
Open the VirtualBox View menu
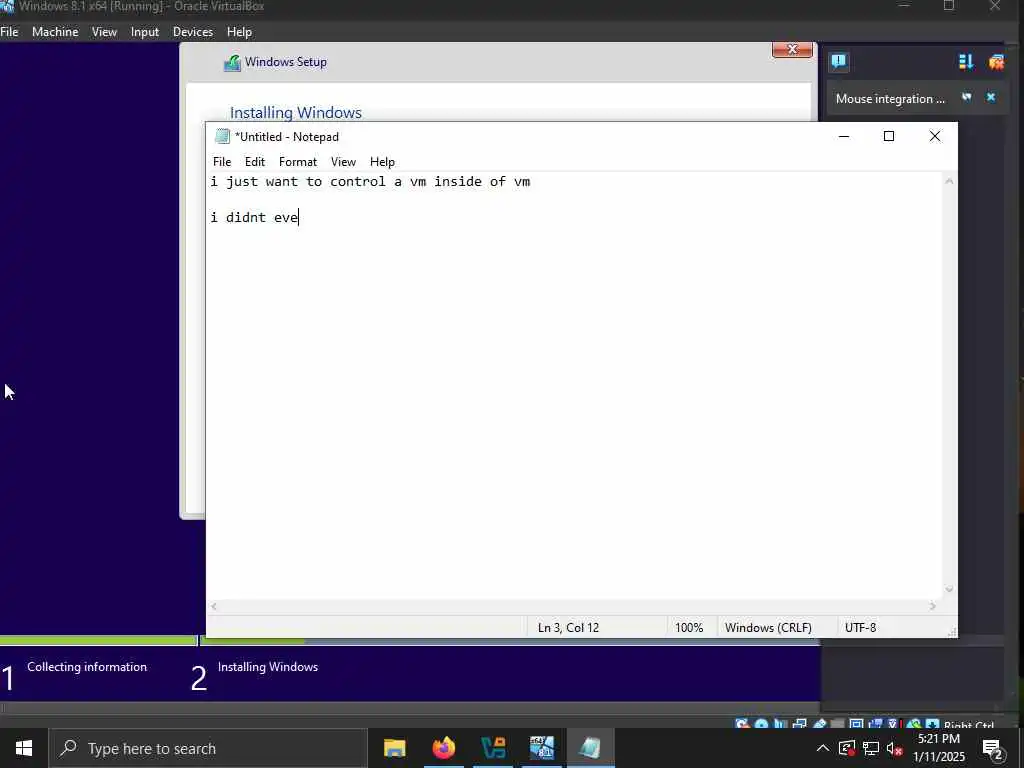click(104, 32)
